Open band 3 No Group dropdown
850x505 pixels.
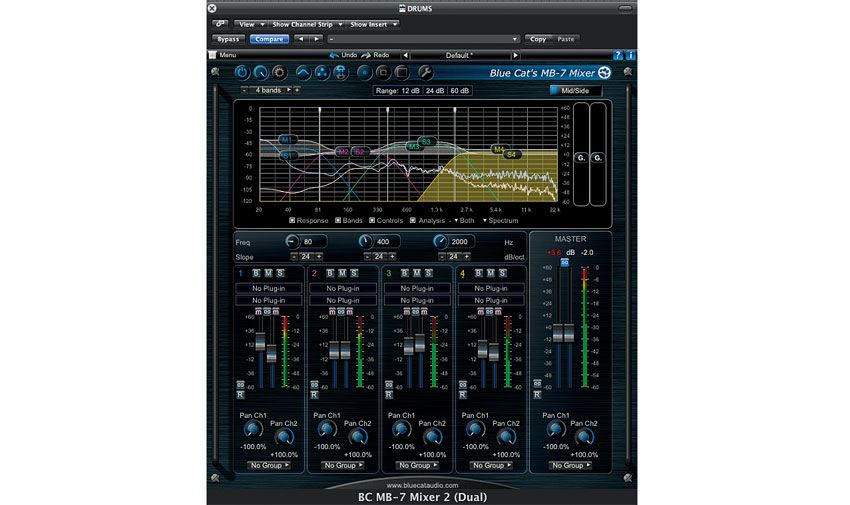[417, 465]
